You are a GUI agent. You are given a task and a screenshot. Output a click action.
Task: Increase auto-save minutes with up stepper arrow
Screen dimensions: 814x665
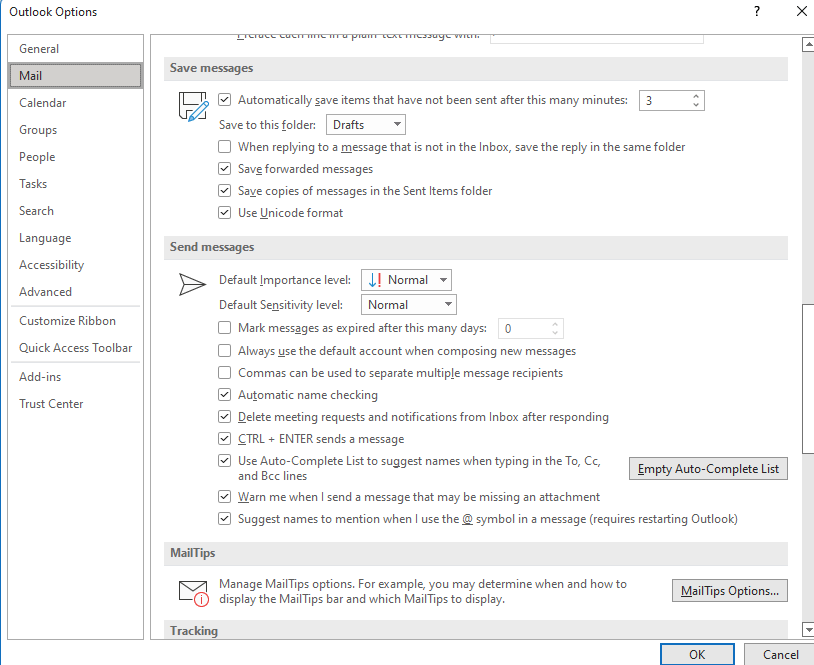(x=697, y=95)
